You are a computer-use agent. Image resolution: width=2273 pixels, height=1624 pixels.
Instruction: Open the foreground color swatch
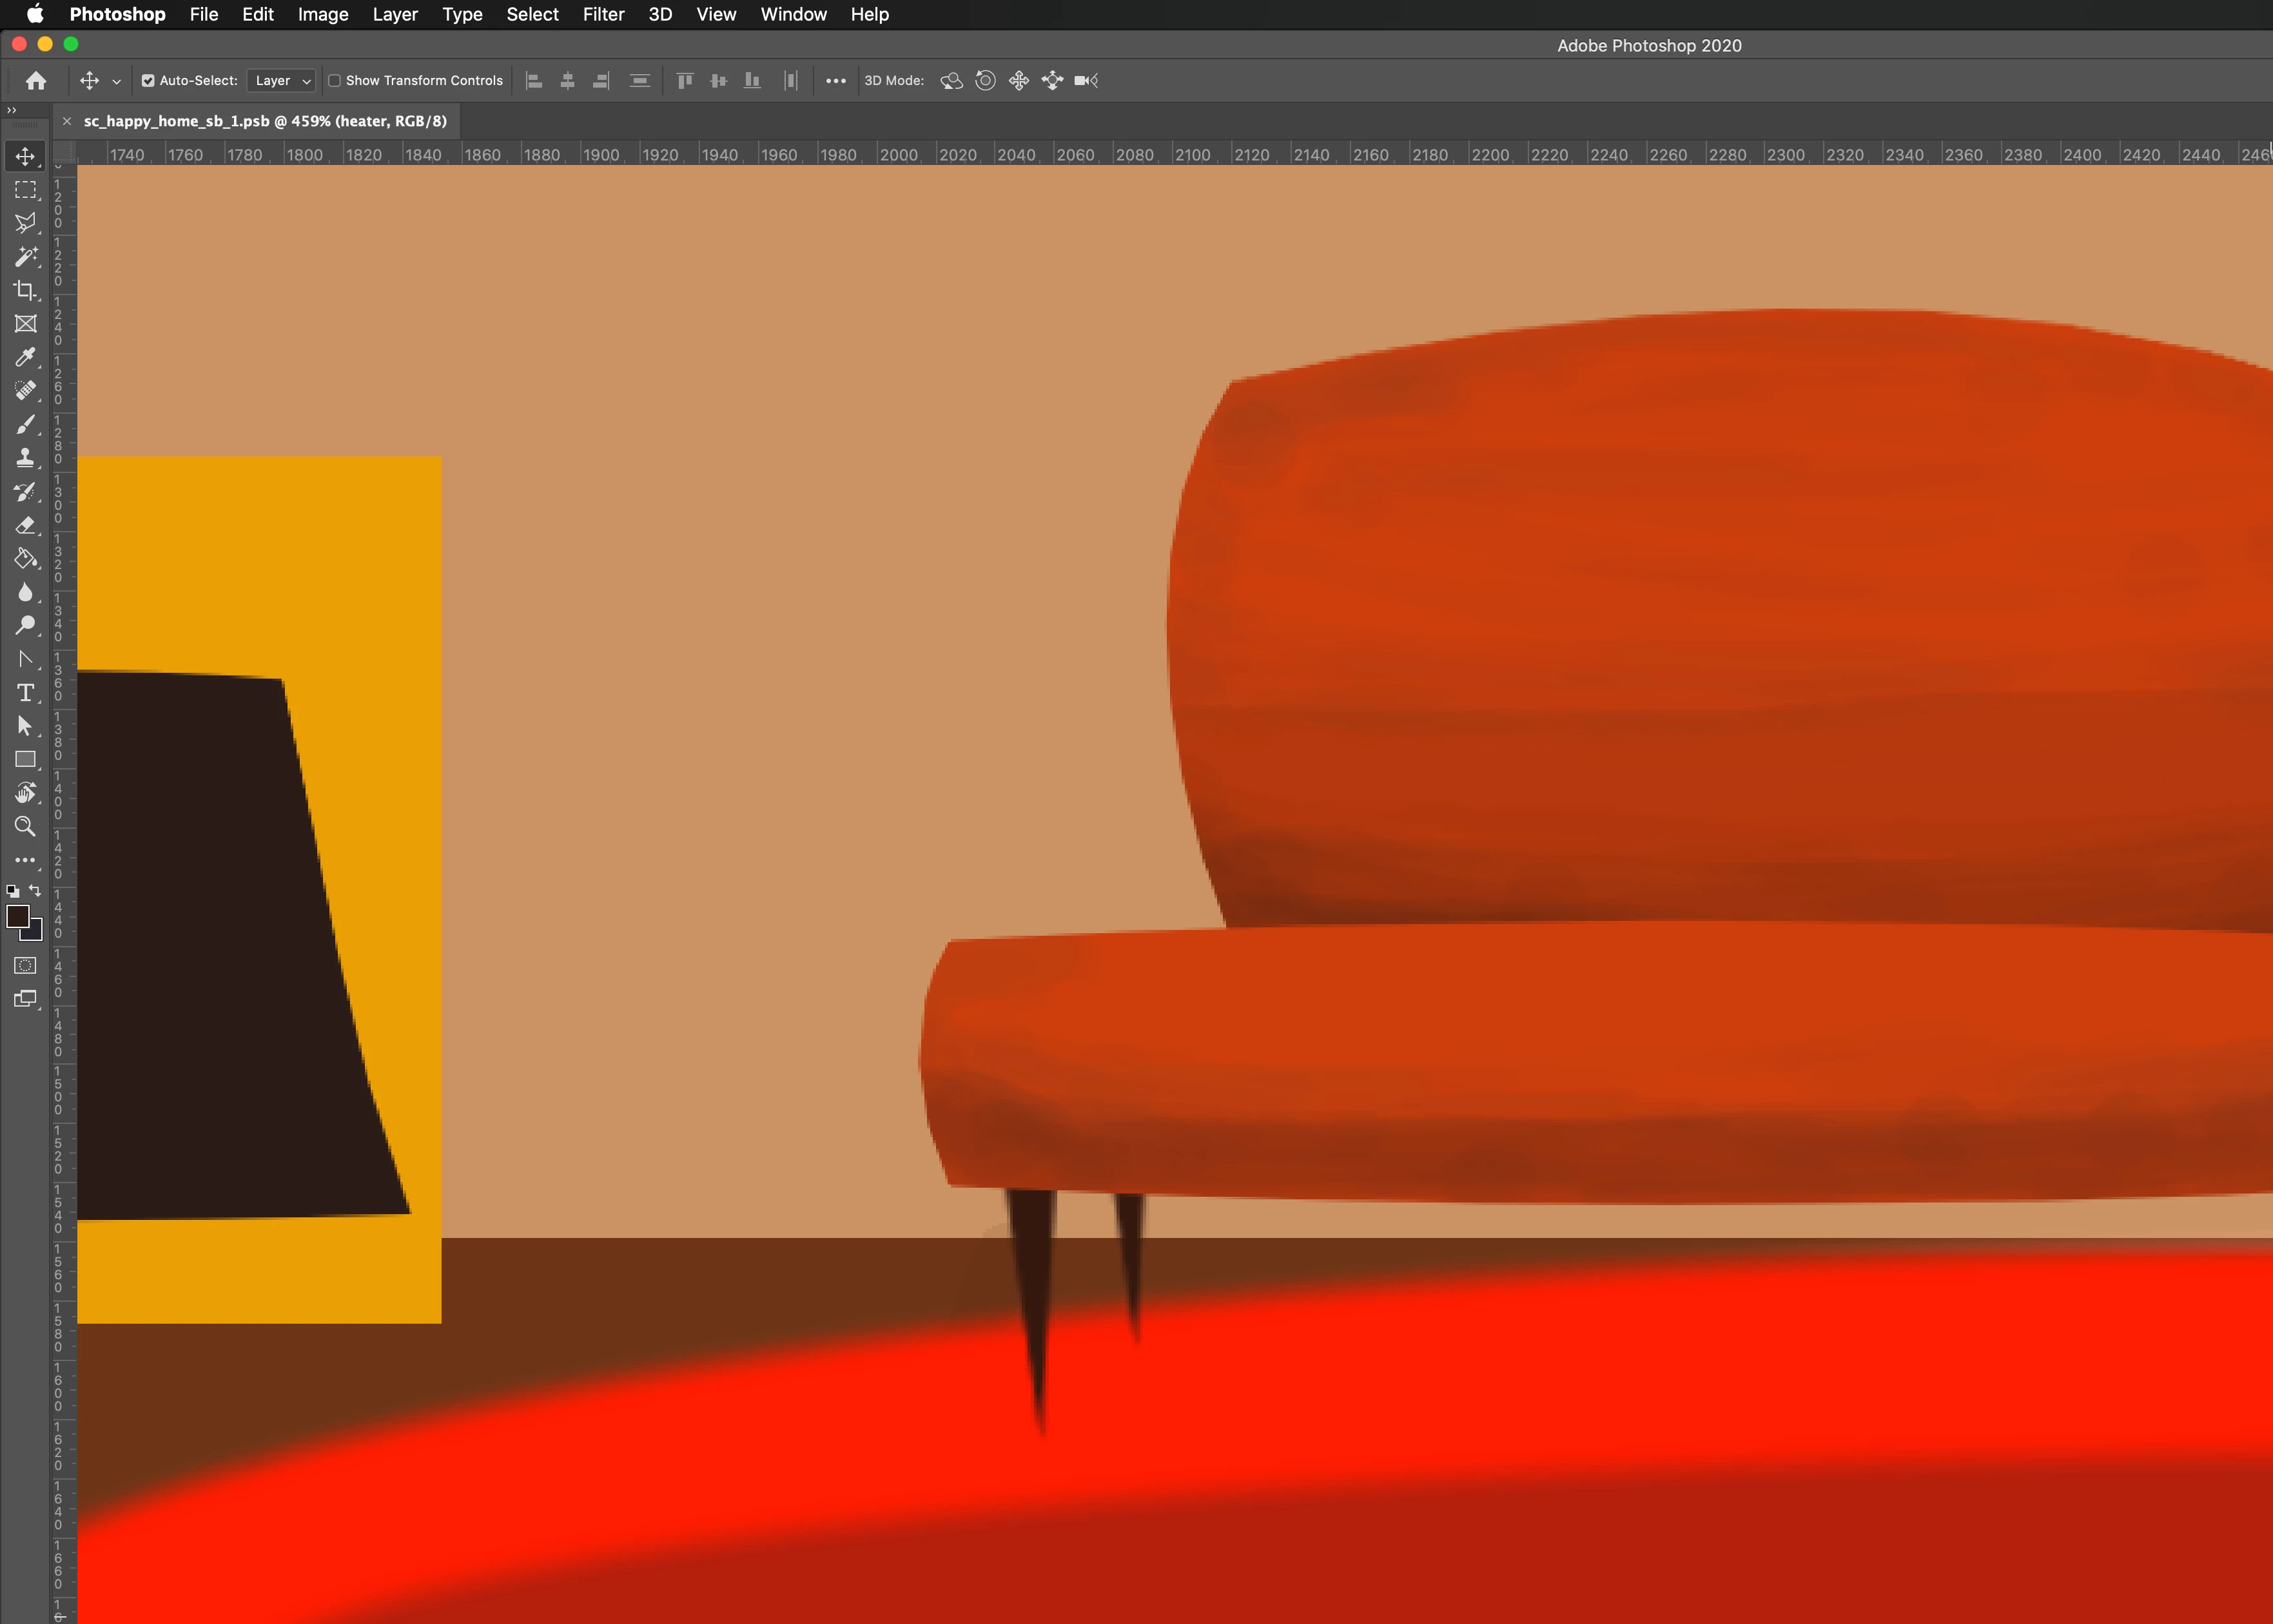pyautogui.click(x=18, y=916)
